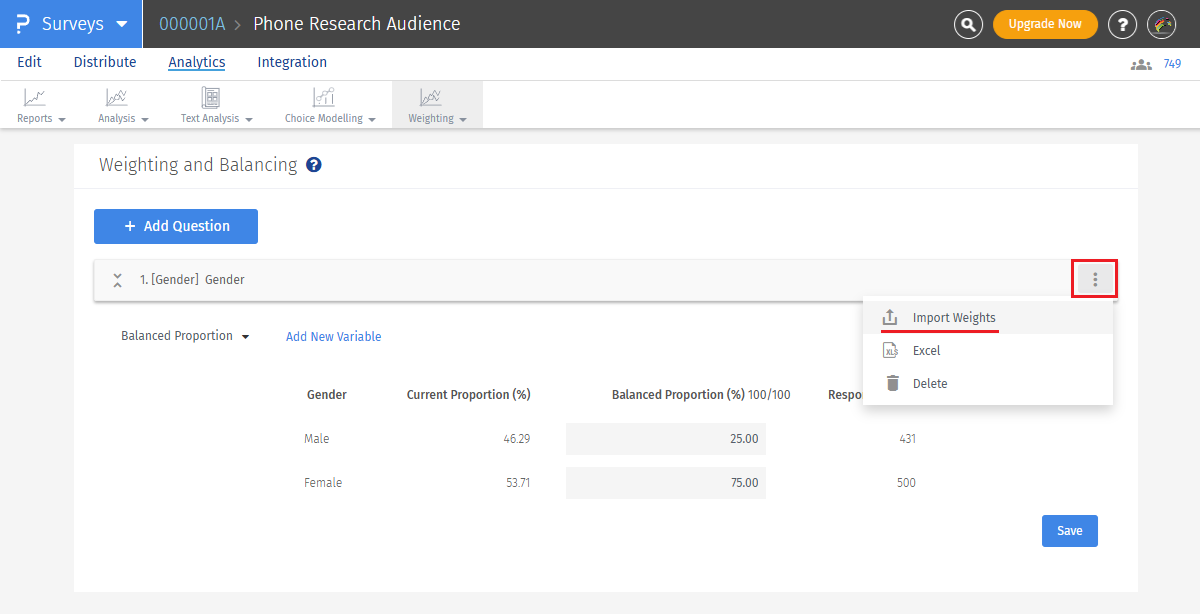Viewport: 1200px width, 614px height.
Task: Open the three-dot options menu for Gender
Action: 1095,280
